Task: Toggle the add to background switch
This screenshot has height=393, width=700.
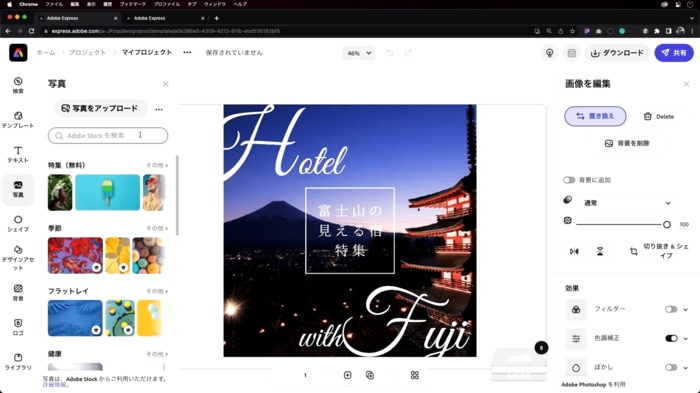Action: coord(569,180)
